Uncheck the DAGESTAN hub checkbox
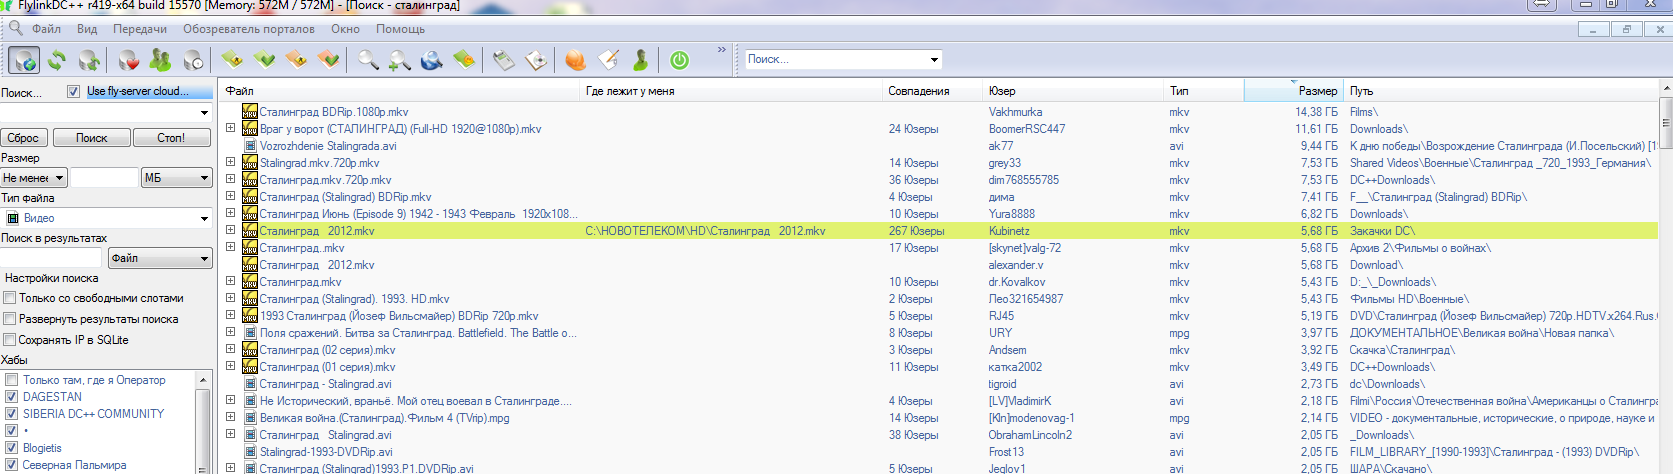Screen dimensions: 1673x474 pyautogui.click(x=12, y=397)
